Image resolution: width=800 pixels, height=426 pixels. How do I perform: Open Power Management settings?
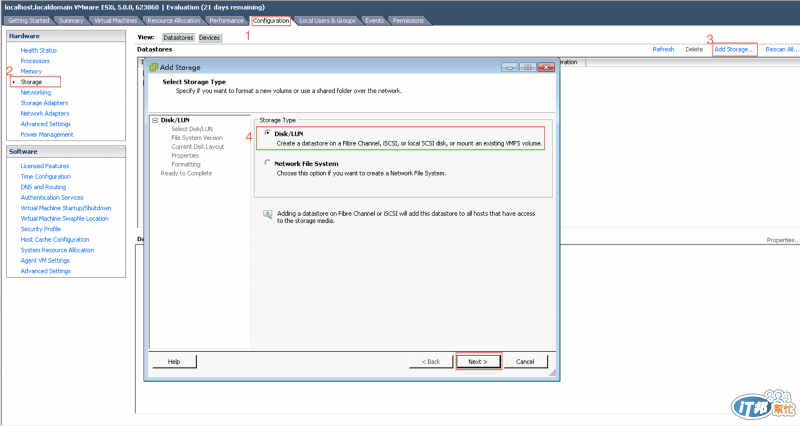pos(47,135)
